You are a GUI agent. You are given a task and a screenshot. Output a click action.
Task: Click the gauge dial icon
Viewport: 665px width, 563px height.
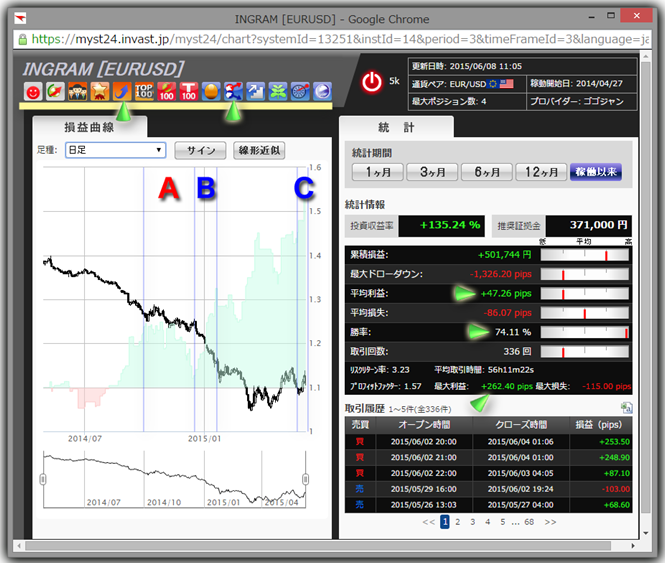(300, 91)
